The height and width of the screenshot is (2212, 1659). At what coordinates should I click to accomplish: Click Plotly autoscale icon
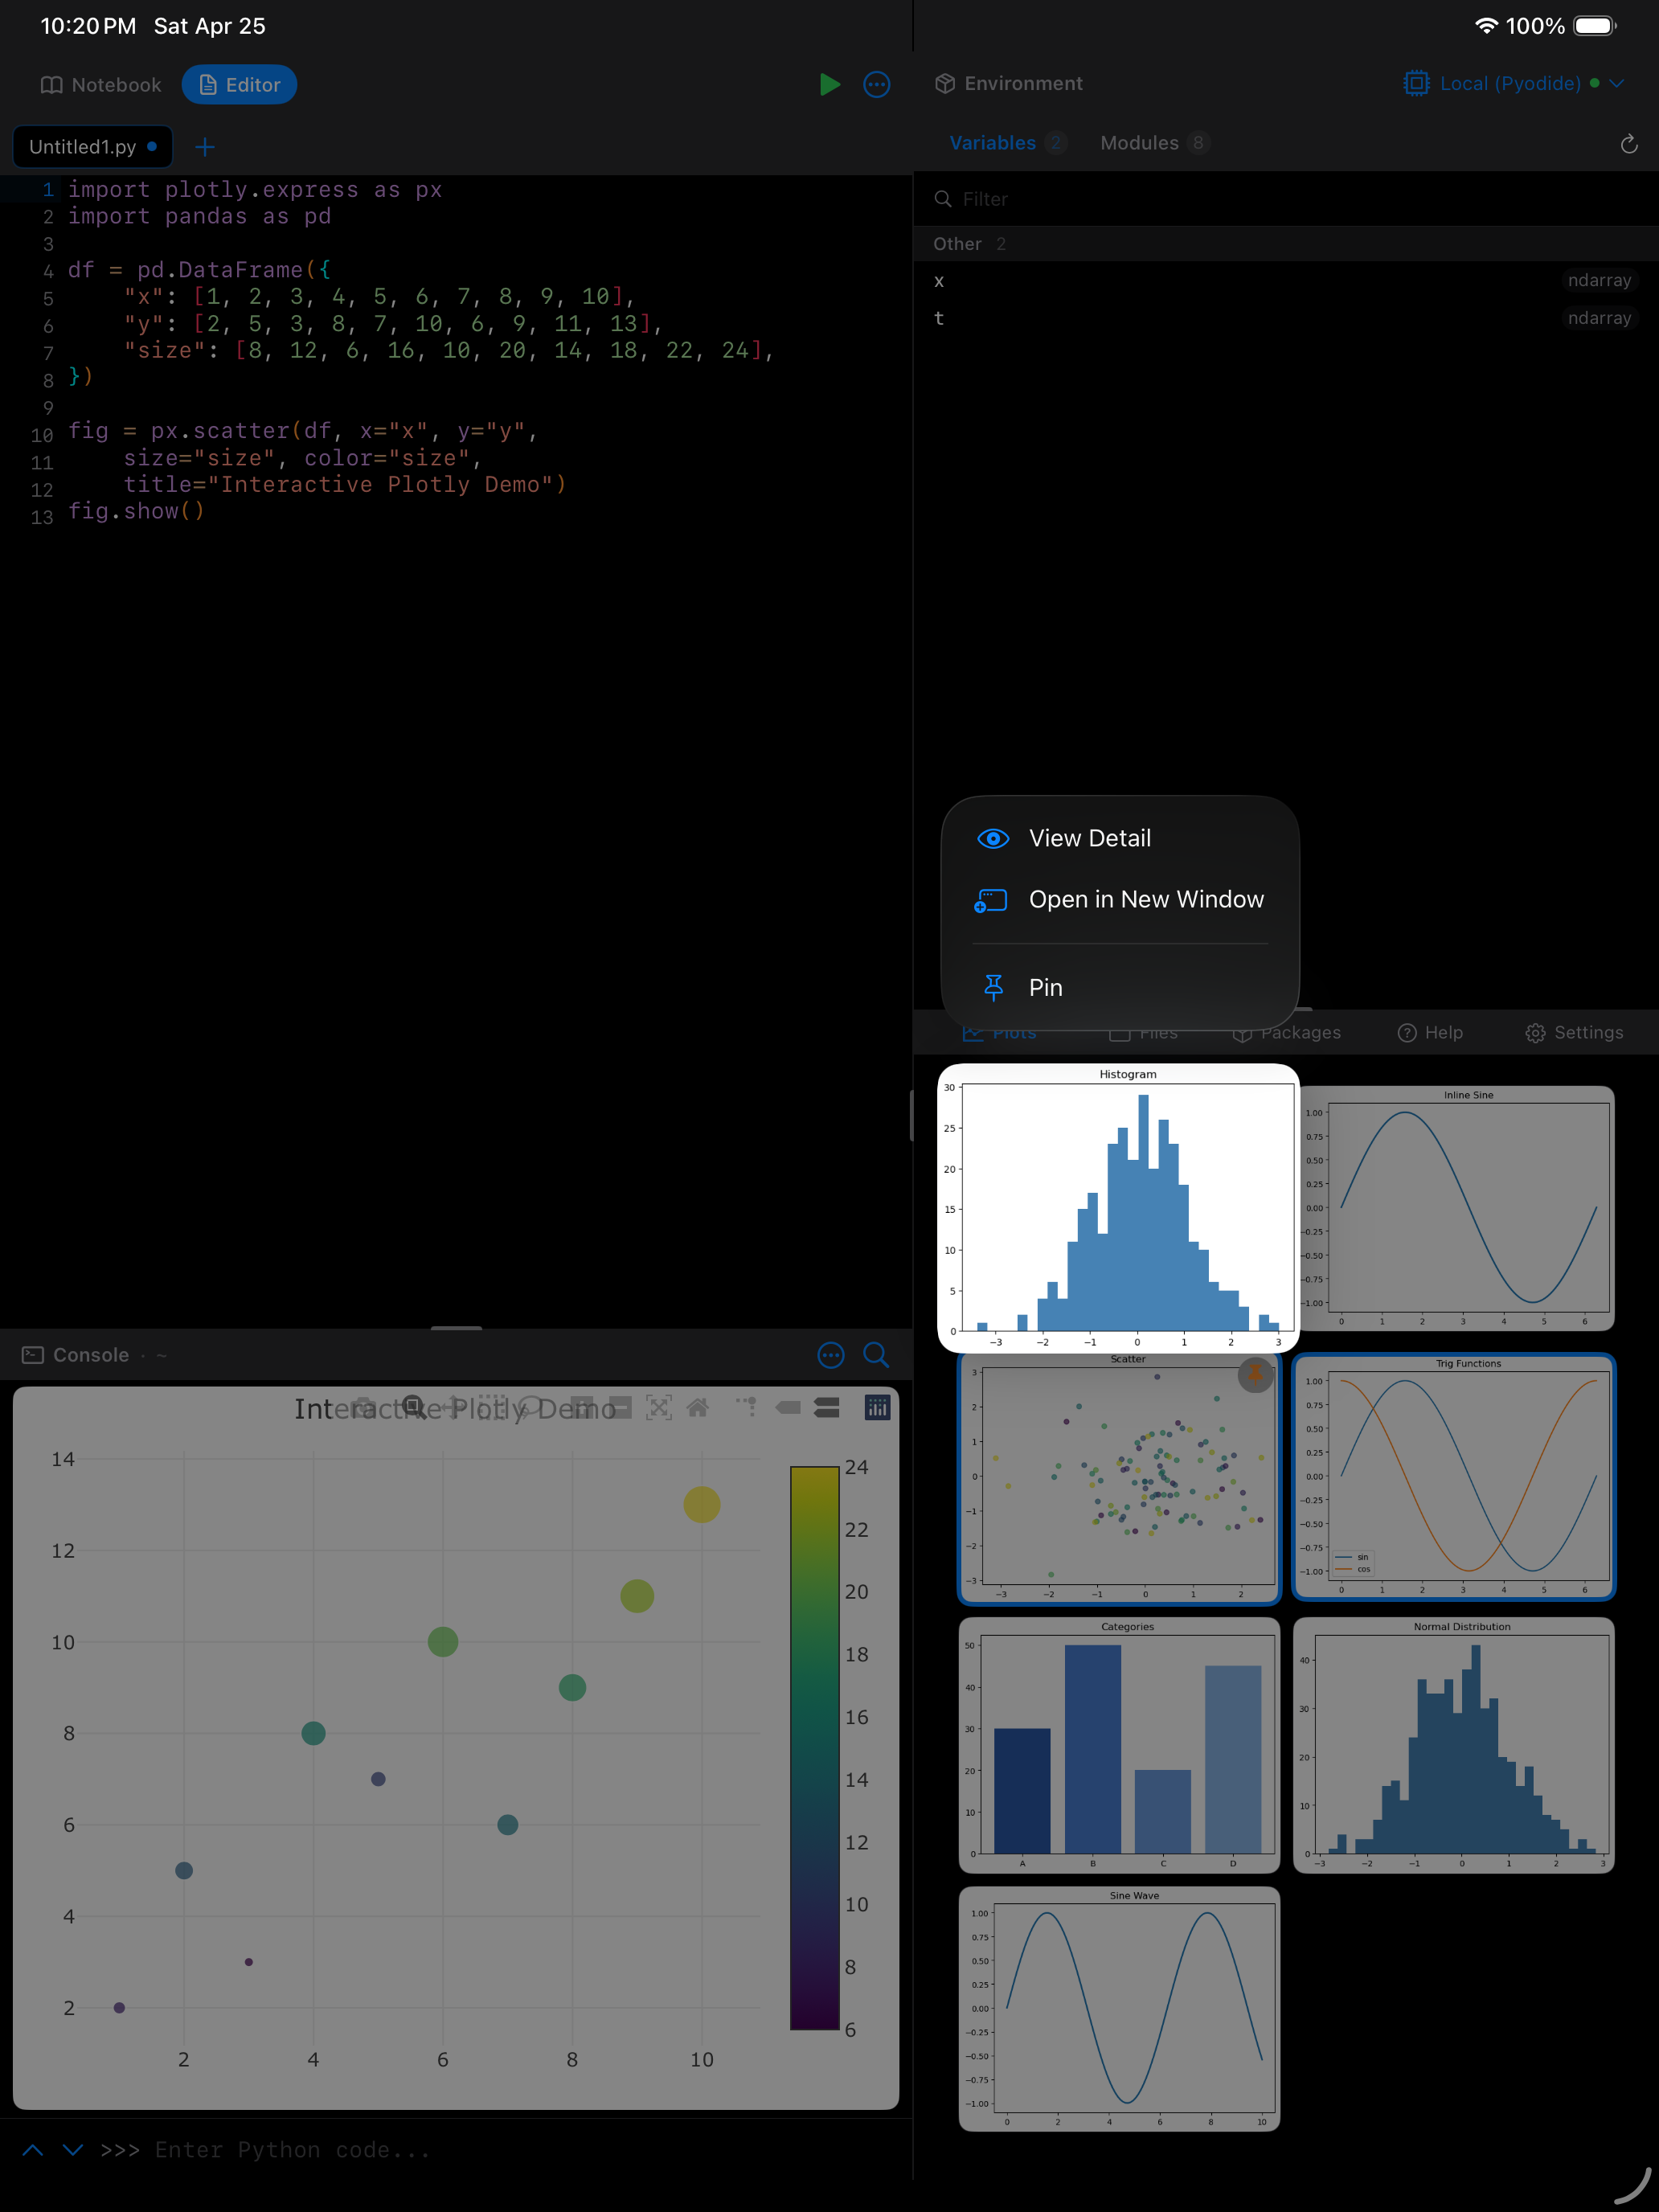pyautogui.click(x=659, y=1407)
